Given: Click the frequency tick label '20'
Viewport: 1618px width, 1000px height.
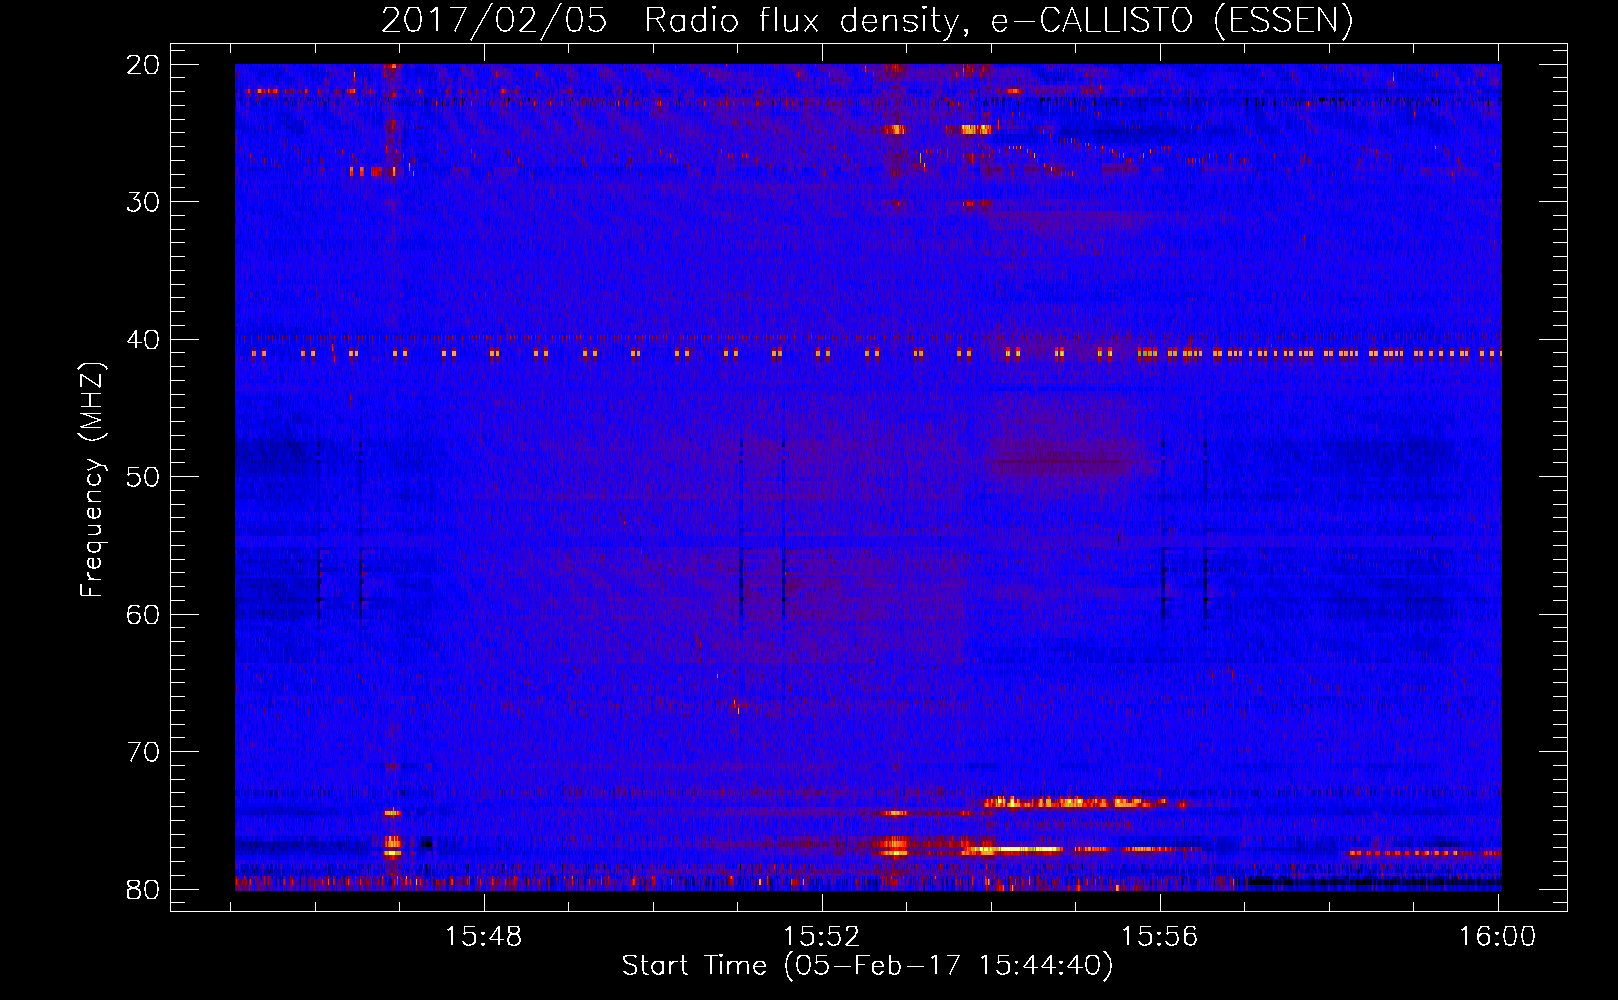Looking at the screenshot, I should (144, 65).
